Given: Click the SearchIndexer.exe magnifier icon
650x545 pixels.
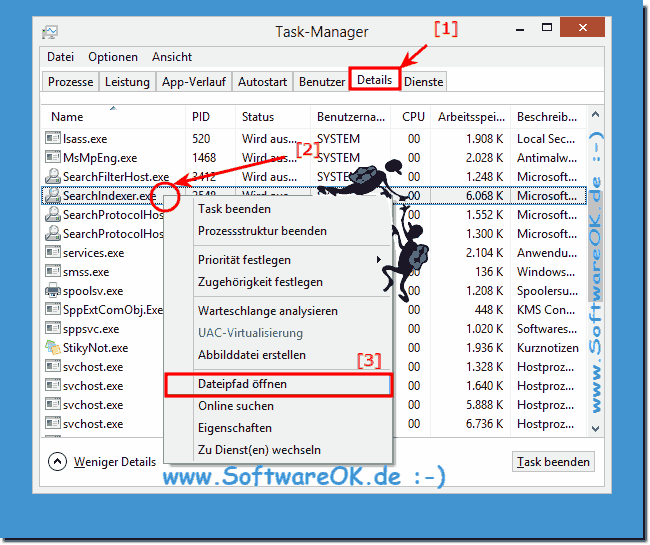Looking at the screenshot, I should pos(53,195).
